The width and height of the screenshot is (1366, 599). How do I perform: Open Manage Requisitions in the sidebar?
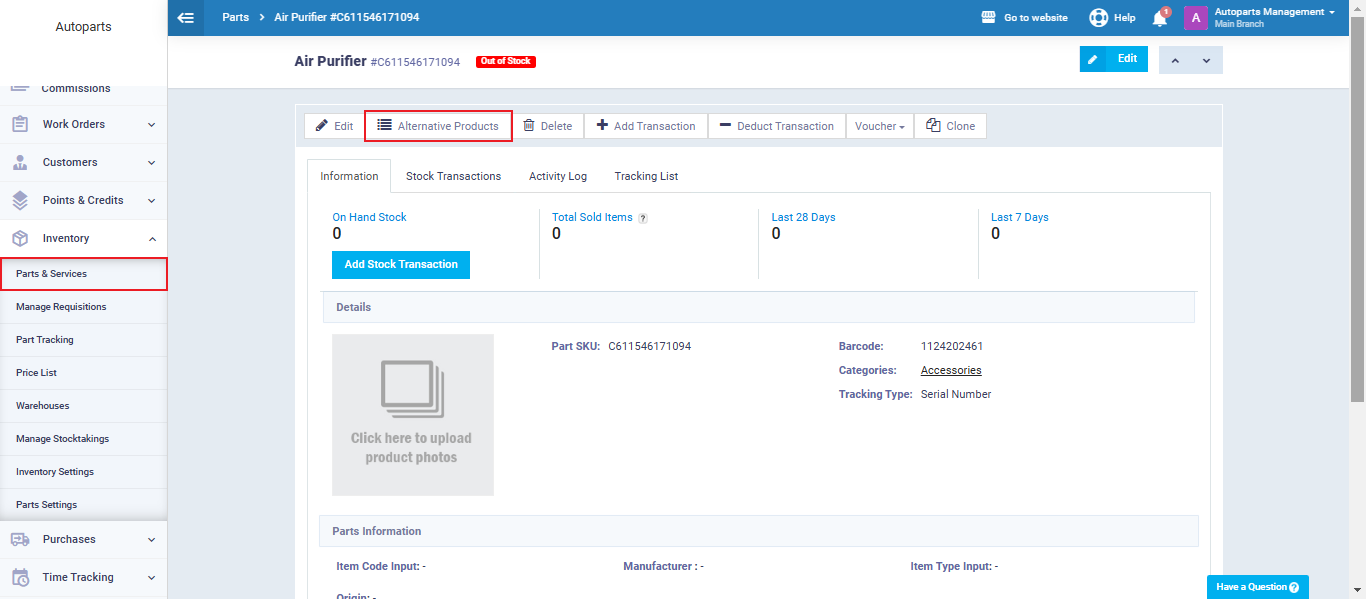pyautogui.click(x=83, y=307)
